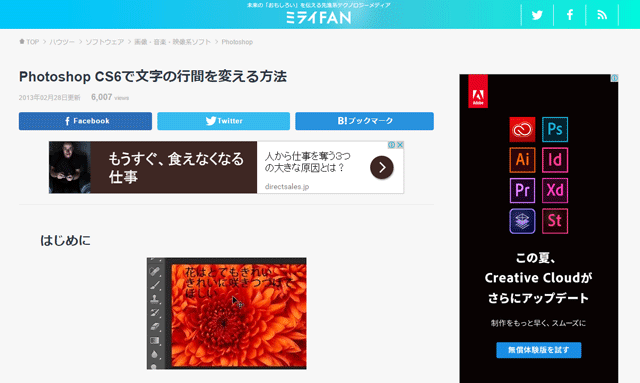This screenshot has width=640, height=383.
Task: Click the Photoshop Ps icon in Adobe ad
Action: click(x=555, y=129)
